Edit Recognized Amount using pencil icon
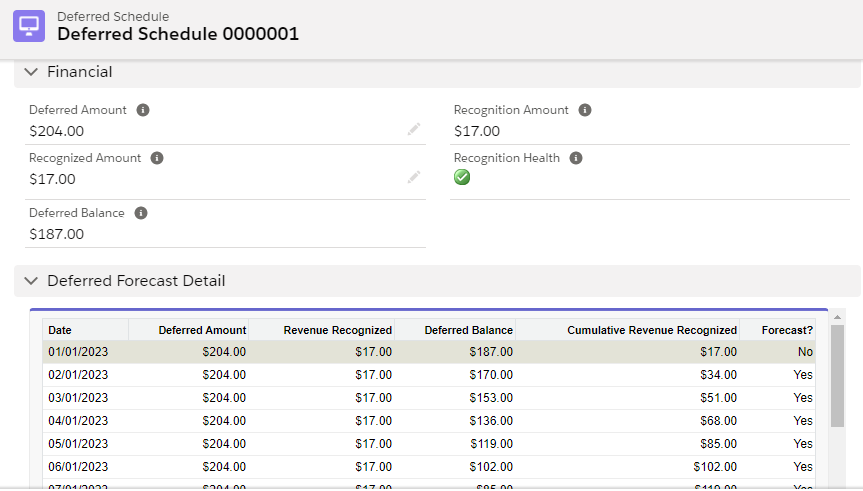 (414, 177)
